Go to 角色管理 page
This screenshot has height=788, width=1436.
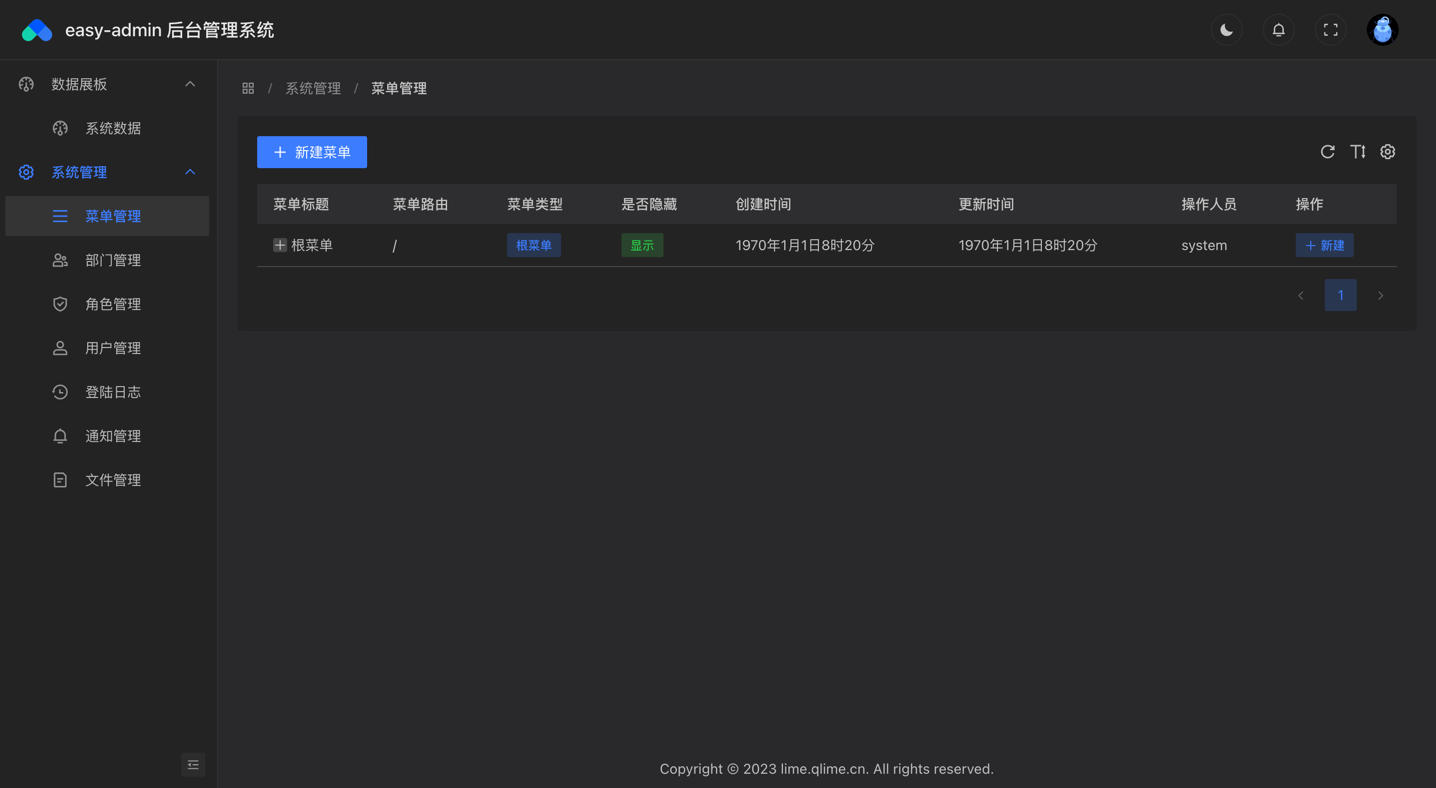click(112, 304)
